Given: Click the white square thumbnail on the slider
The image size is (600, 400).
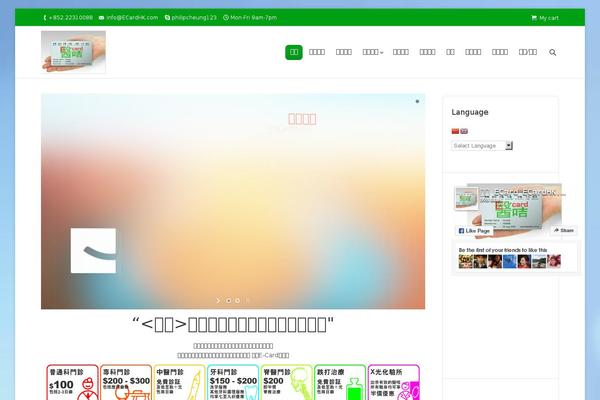Looking at the screenshot, I should tap(93, 251).
